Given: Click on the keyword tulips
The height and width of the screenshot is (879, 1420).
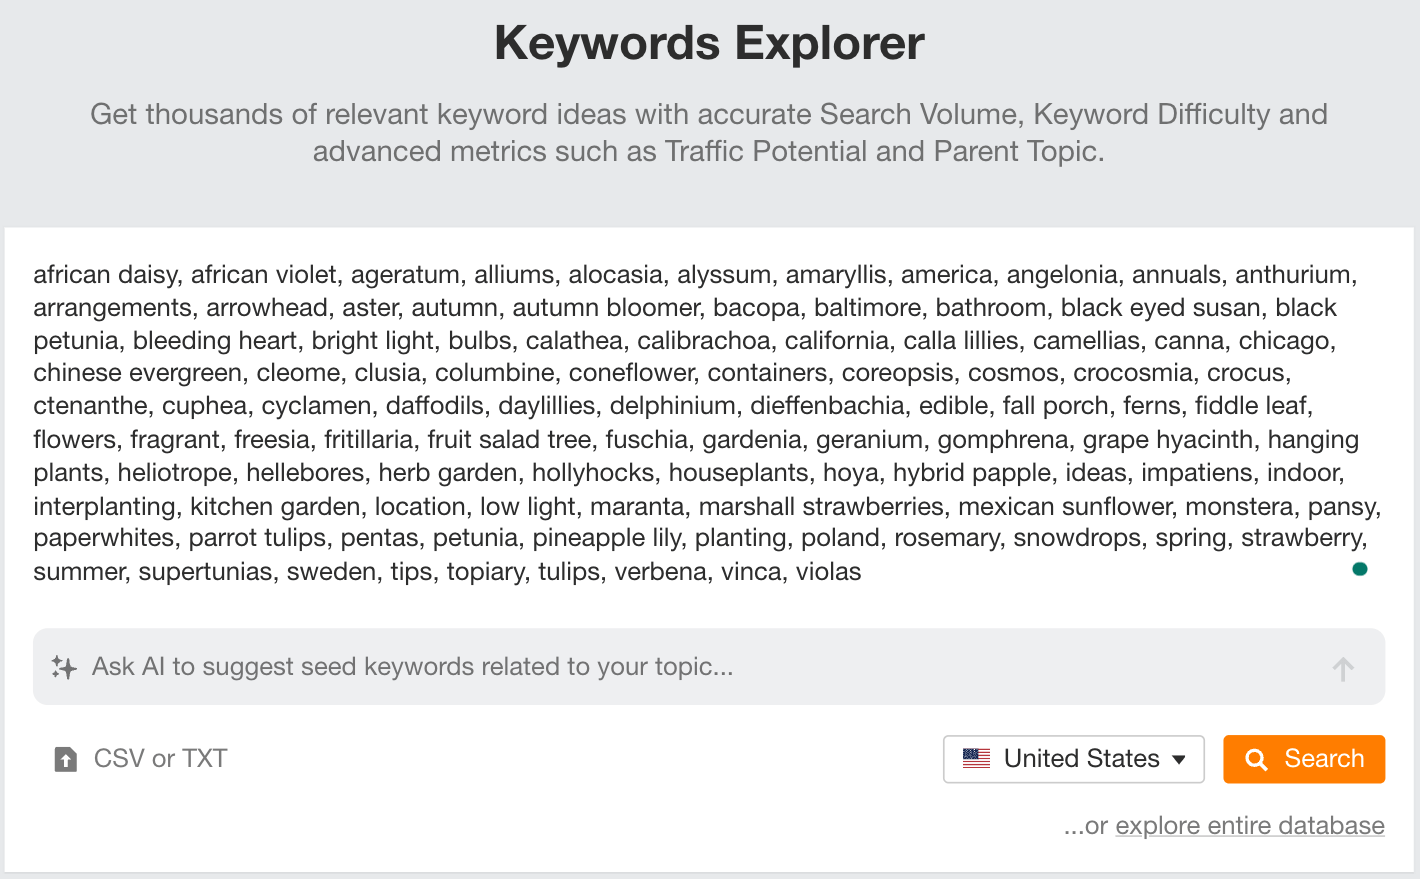Looking at the screenshot, I should 572,571.
